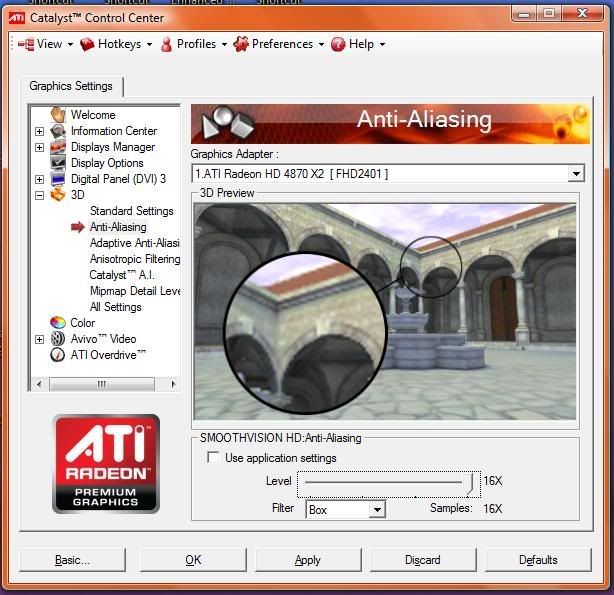614x595 pixels.
Task: Expand the Avivo Video node
Action: (x=40, y=339)
